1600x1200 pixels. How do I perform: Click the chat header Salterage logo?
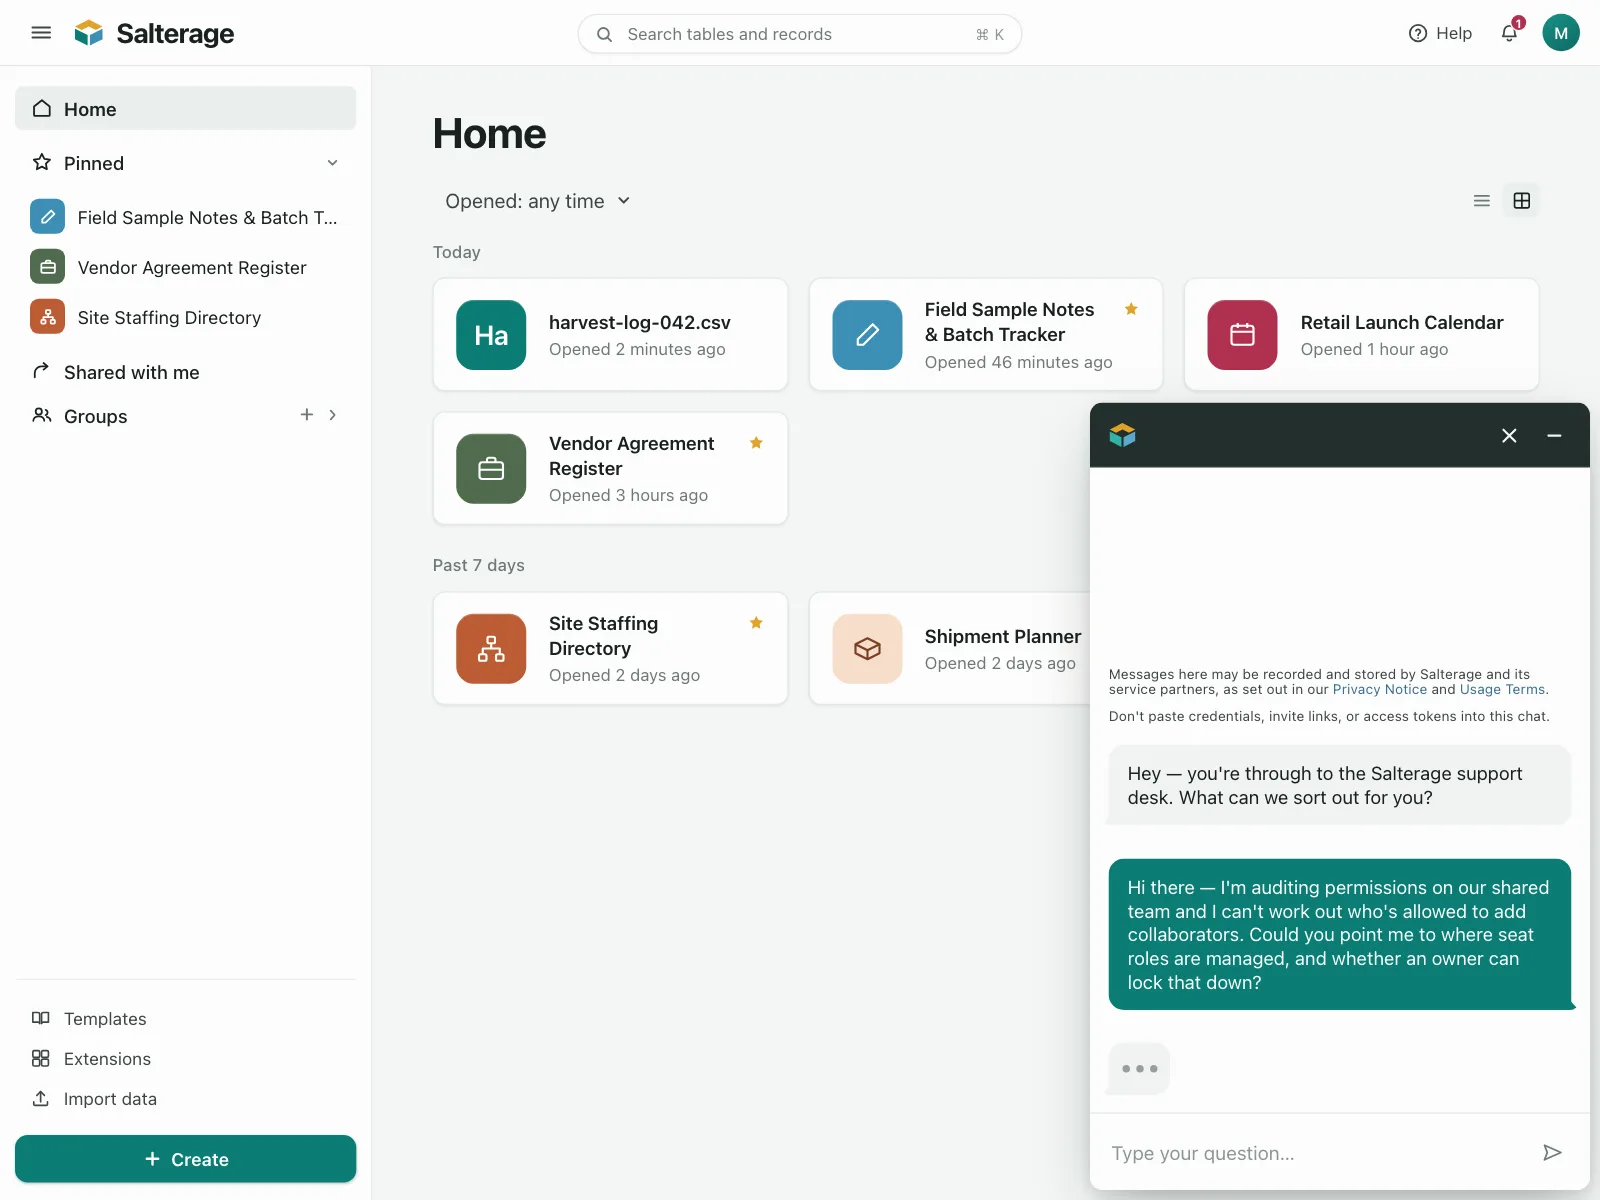pos(1122,435)
